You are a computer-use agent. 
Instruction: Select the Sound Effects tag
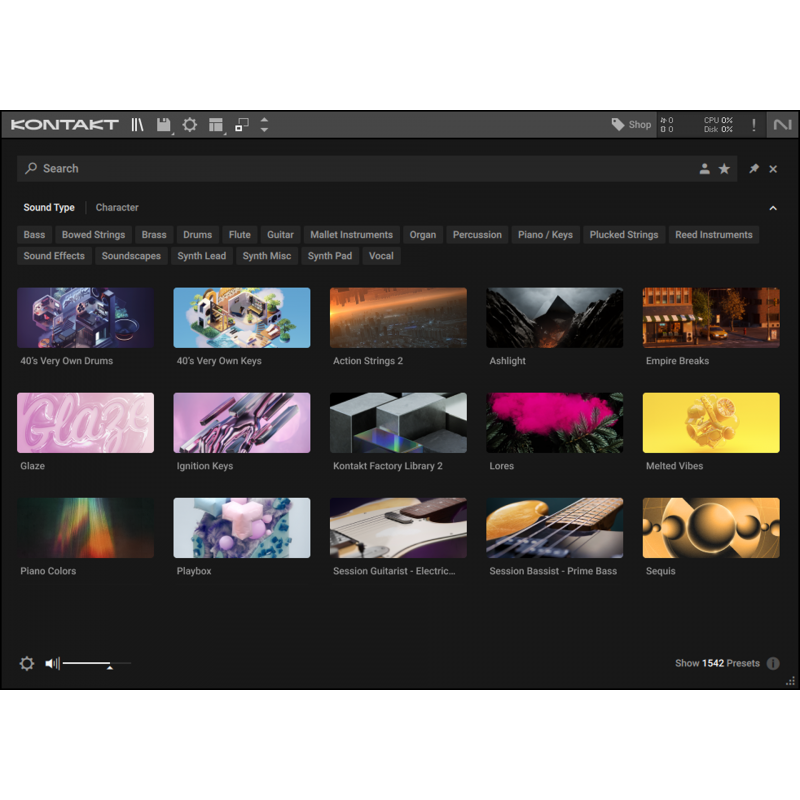coord(54,256)
